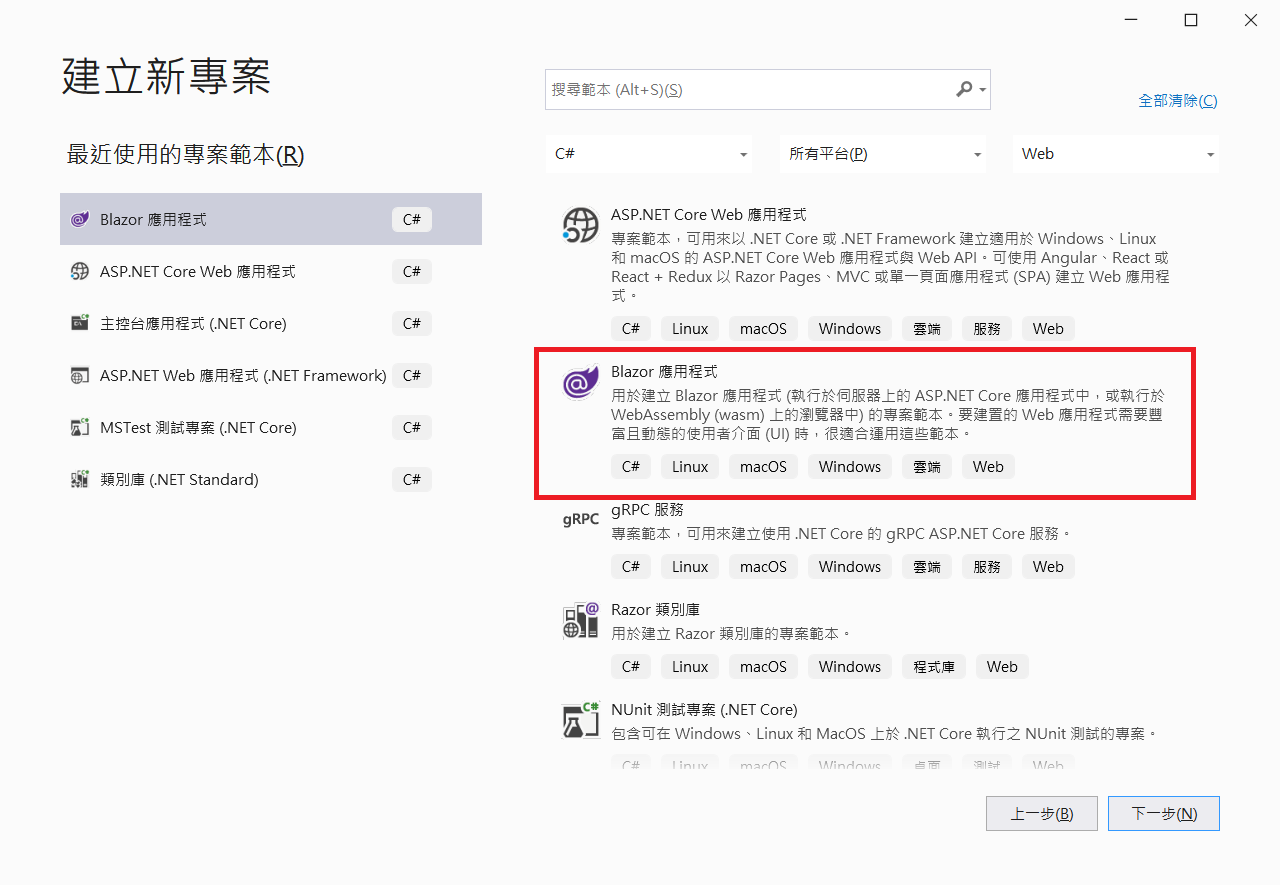Viewport: 1280px width, 885px height.
Task: Select ASP.NET Core Web 應用程式 in recent templates
Action: [271, 271]
